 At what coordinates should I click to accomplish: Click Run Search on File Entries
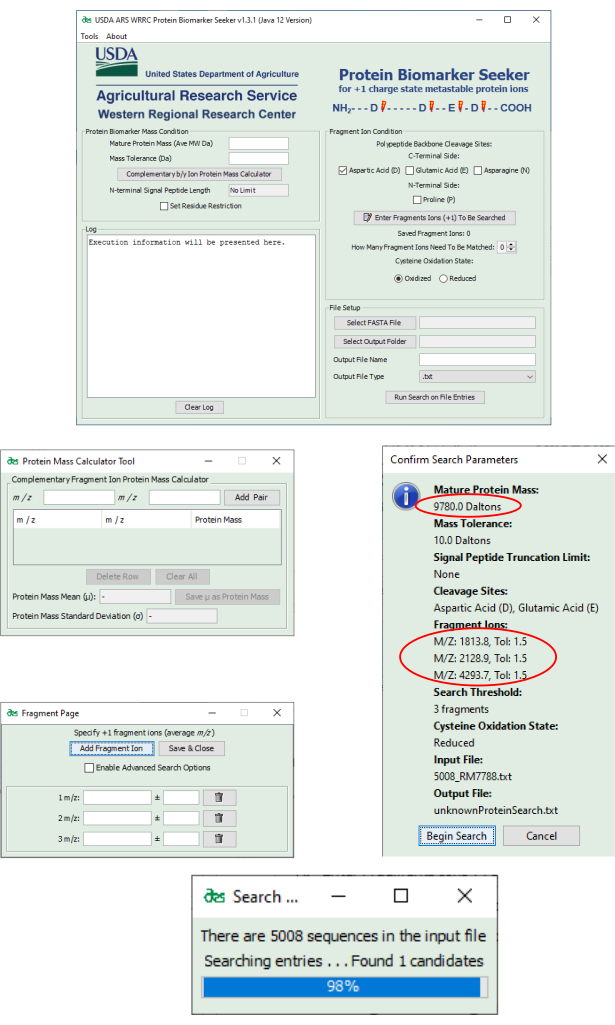(x=435, y=397)
